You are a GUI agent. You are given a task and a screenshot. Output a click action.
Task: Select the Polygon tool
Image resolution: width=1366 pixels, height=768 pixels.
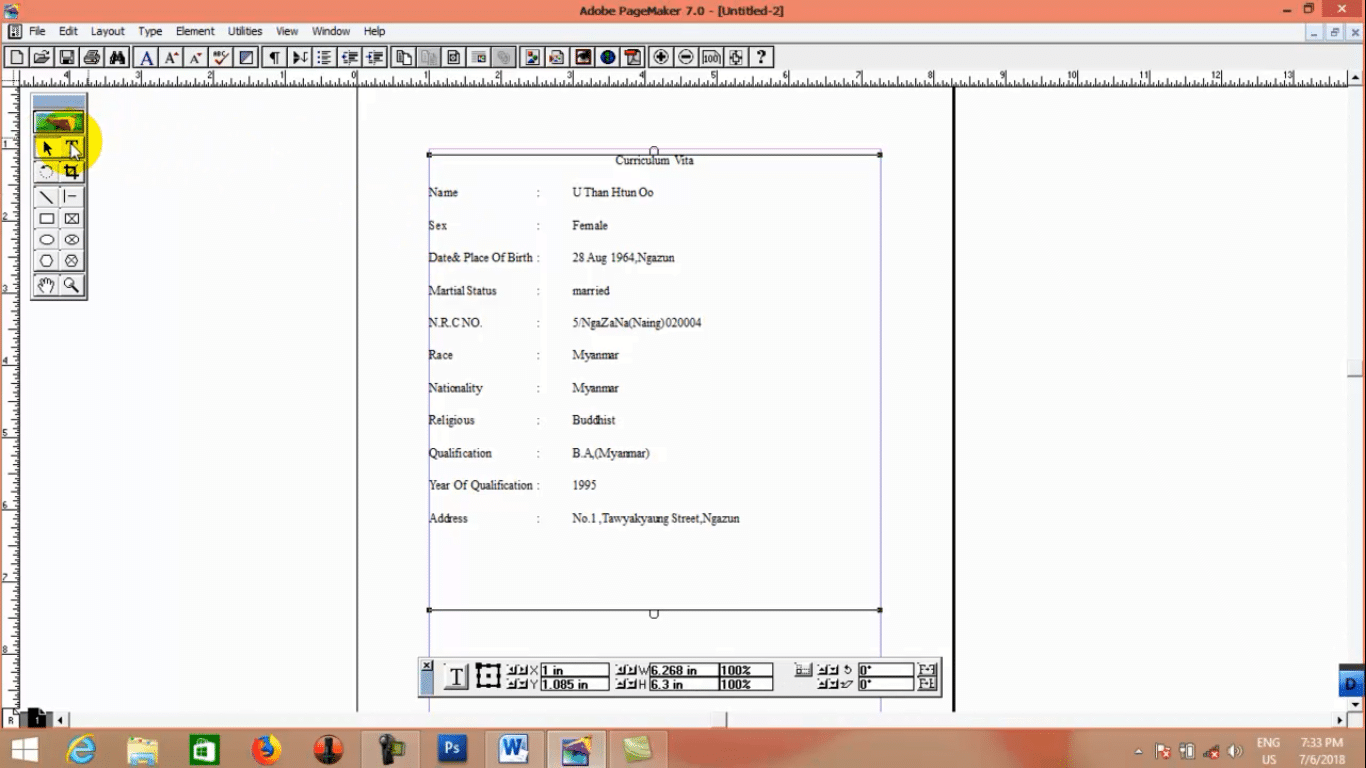point(47,261)
